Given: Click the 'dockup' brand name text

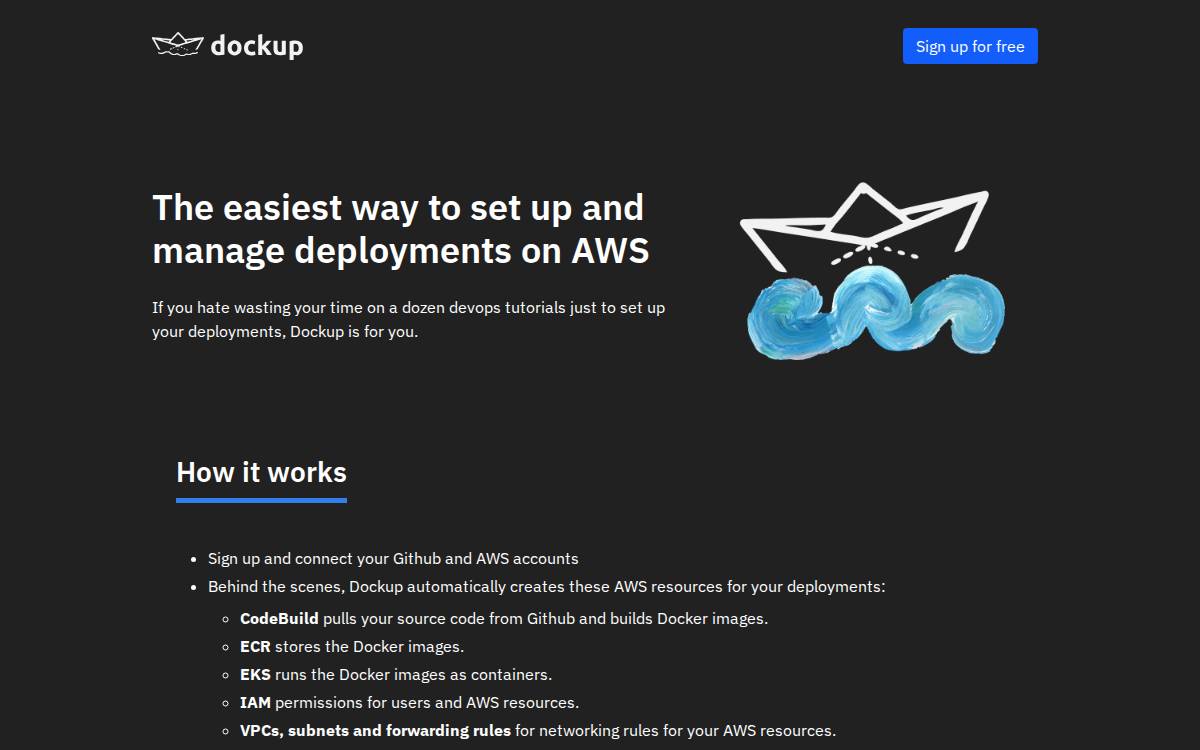Looking at the screenshot, I should click(257, 46).
